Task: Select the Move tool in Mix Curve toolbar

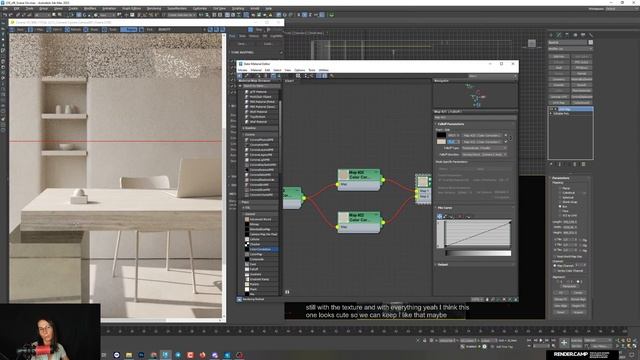Action: coord(440,216)
